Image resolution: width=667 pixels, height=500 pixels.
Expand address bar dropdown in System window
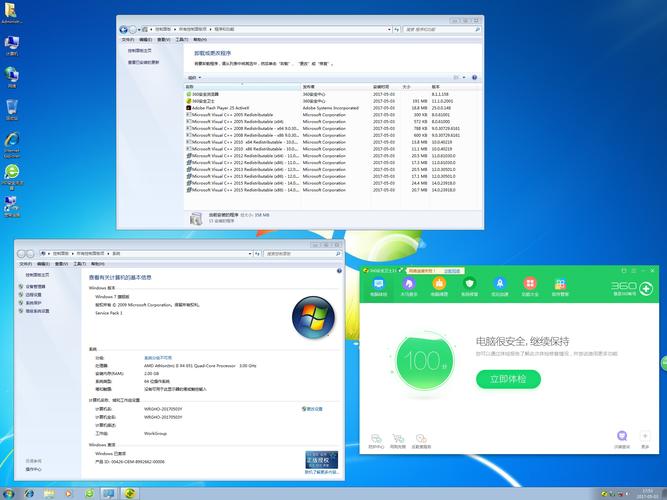click(250, 254)
